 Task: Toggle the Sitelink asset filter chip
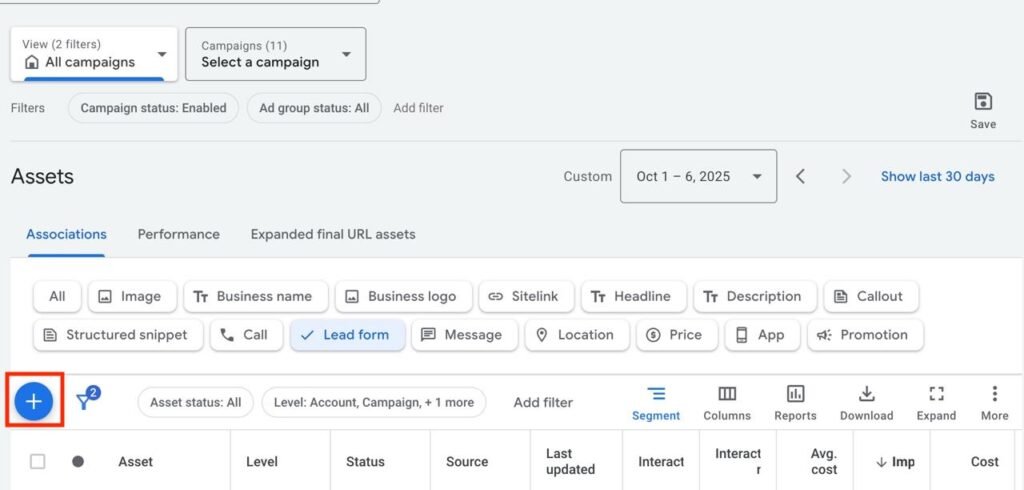pos(524,296)
